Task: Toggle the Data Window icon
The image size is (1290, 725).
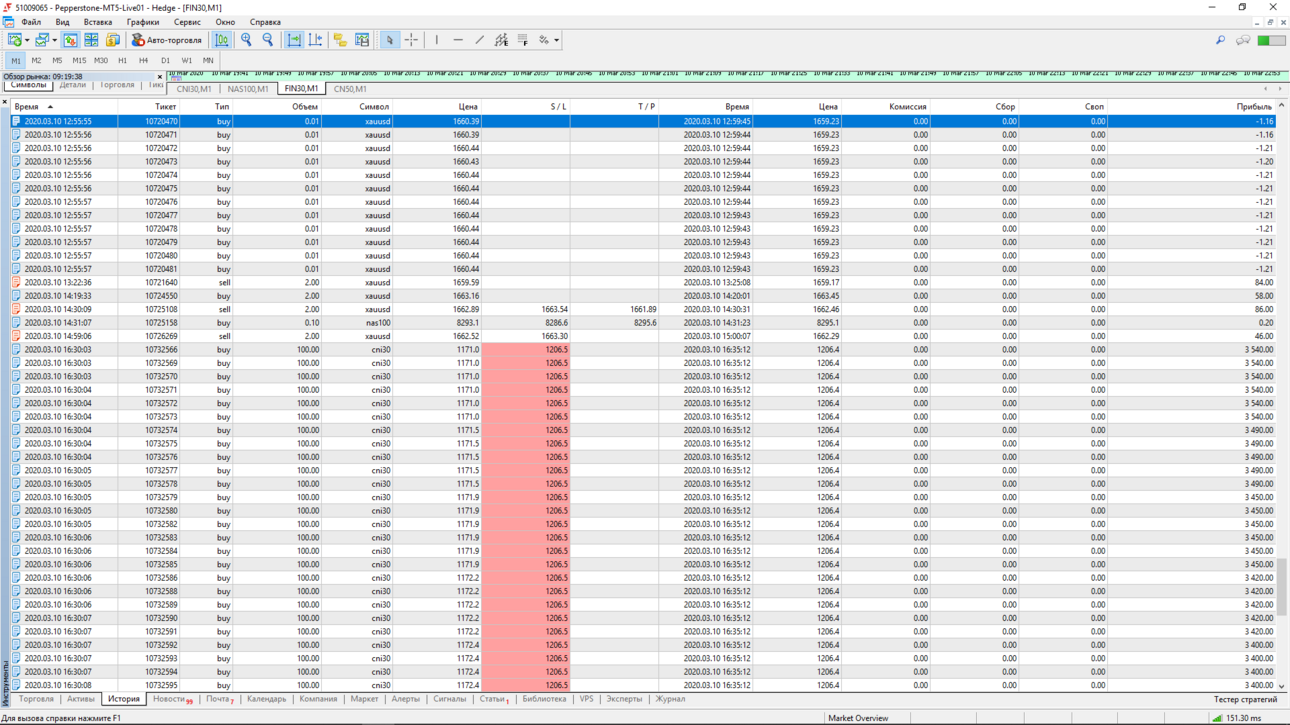Action: 91,40
